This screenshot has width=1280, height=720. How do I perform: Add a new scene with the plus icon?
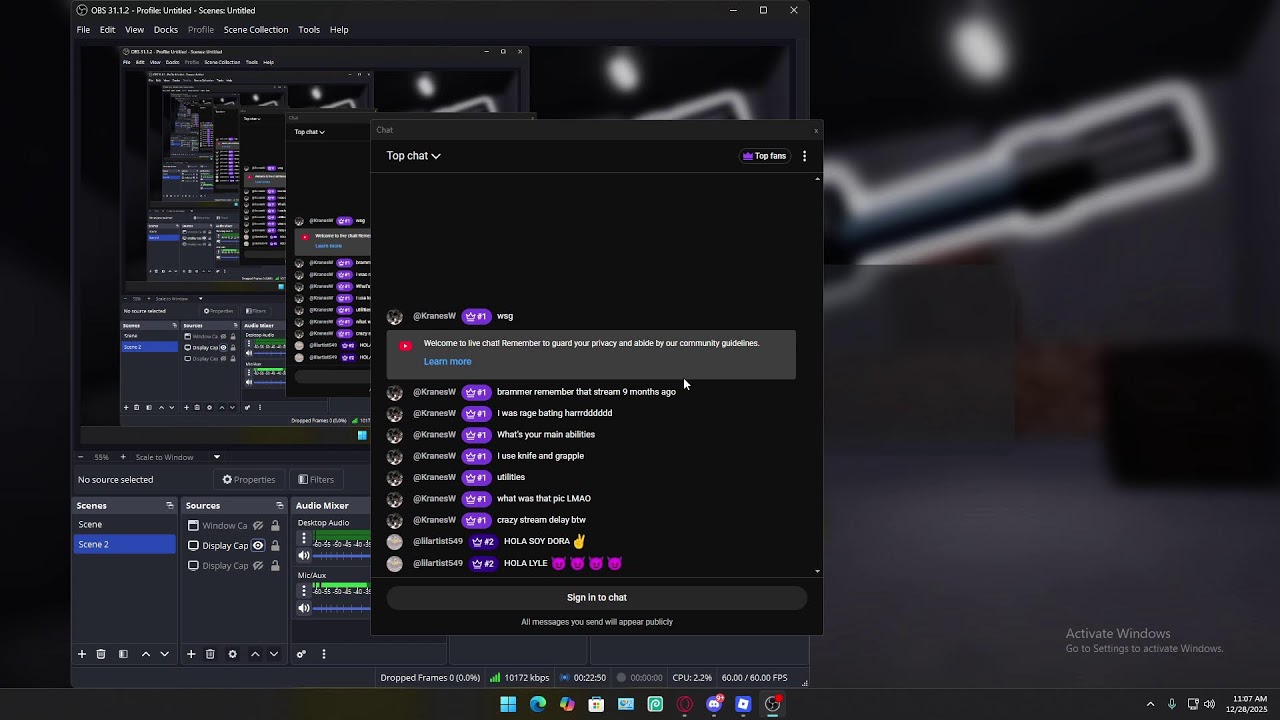tap(82, 654)
